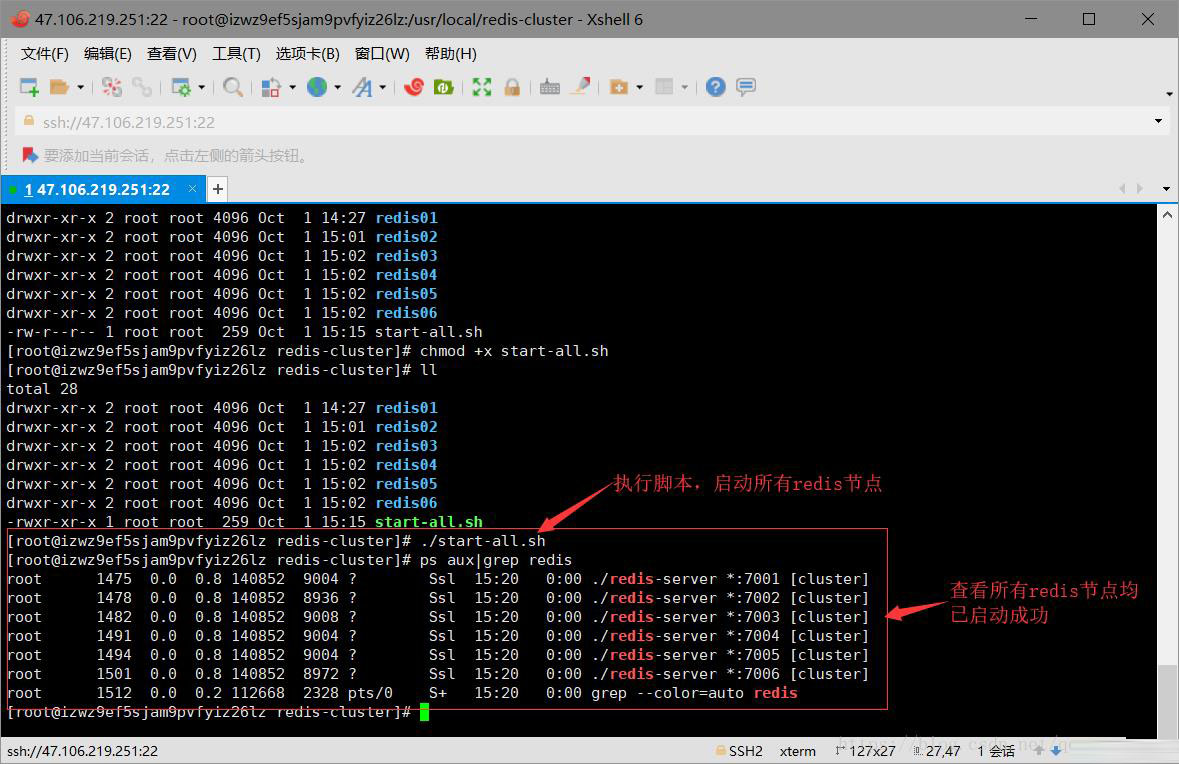This screenshot has height=764, width=1179.
Task: Add a new tab with plus button
Action: click(218, 189)
